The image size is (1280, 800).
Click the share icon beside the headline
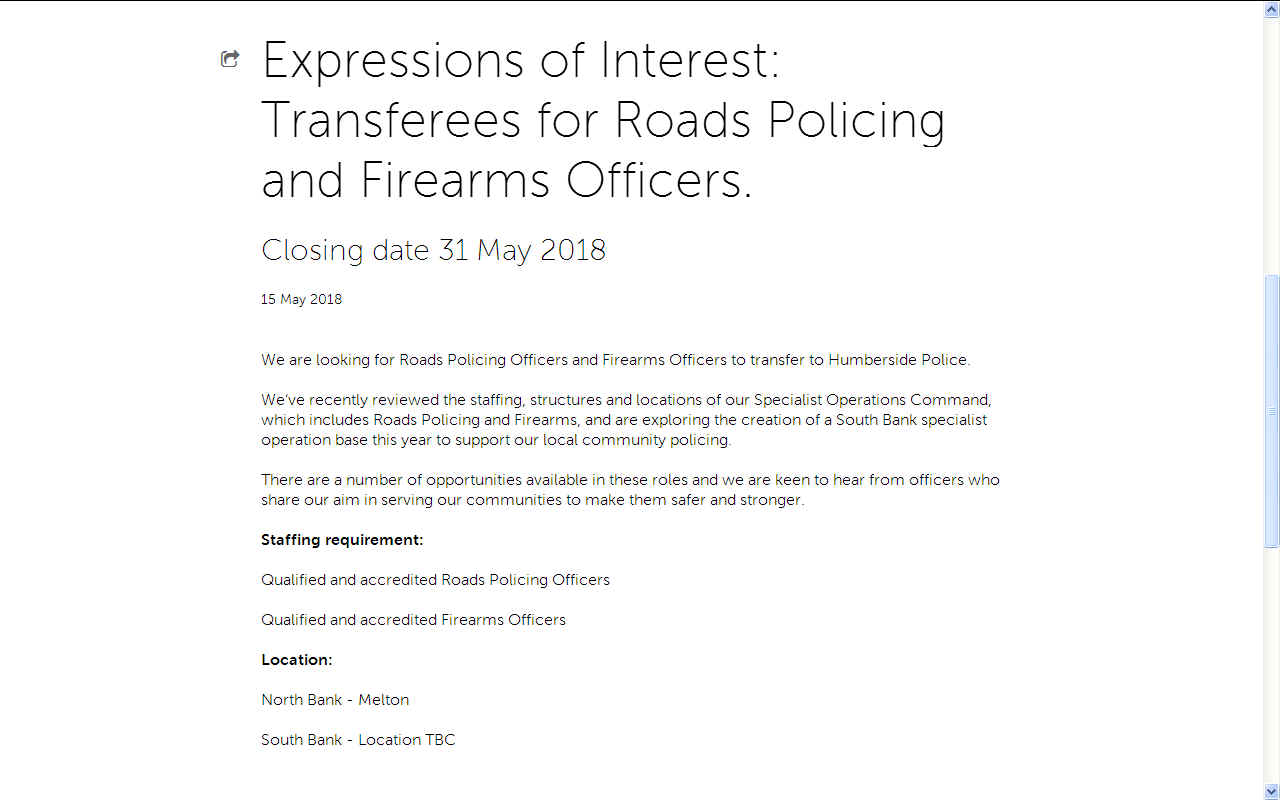click(230, 59)
